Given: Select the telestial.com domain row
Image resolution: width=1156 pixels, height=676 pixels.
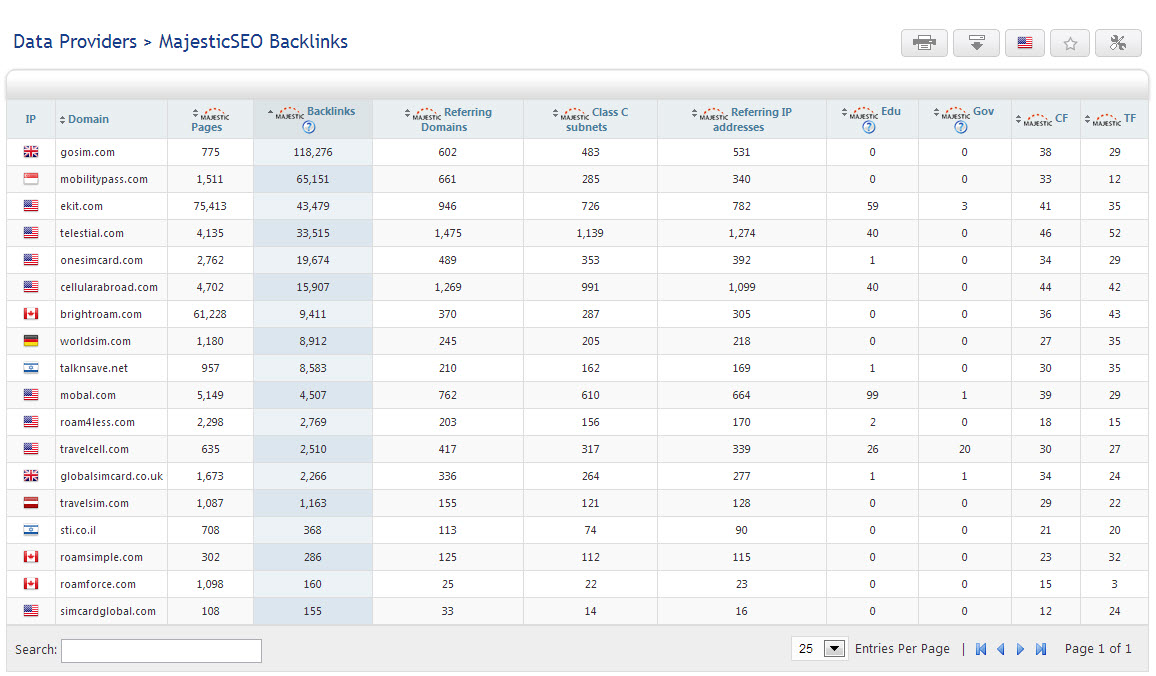Looking at the screenshot, I should (92, 233).
